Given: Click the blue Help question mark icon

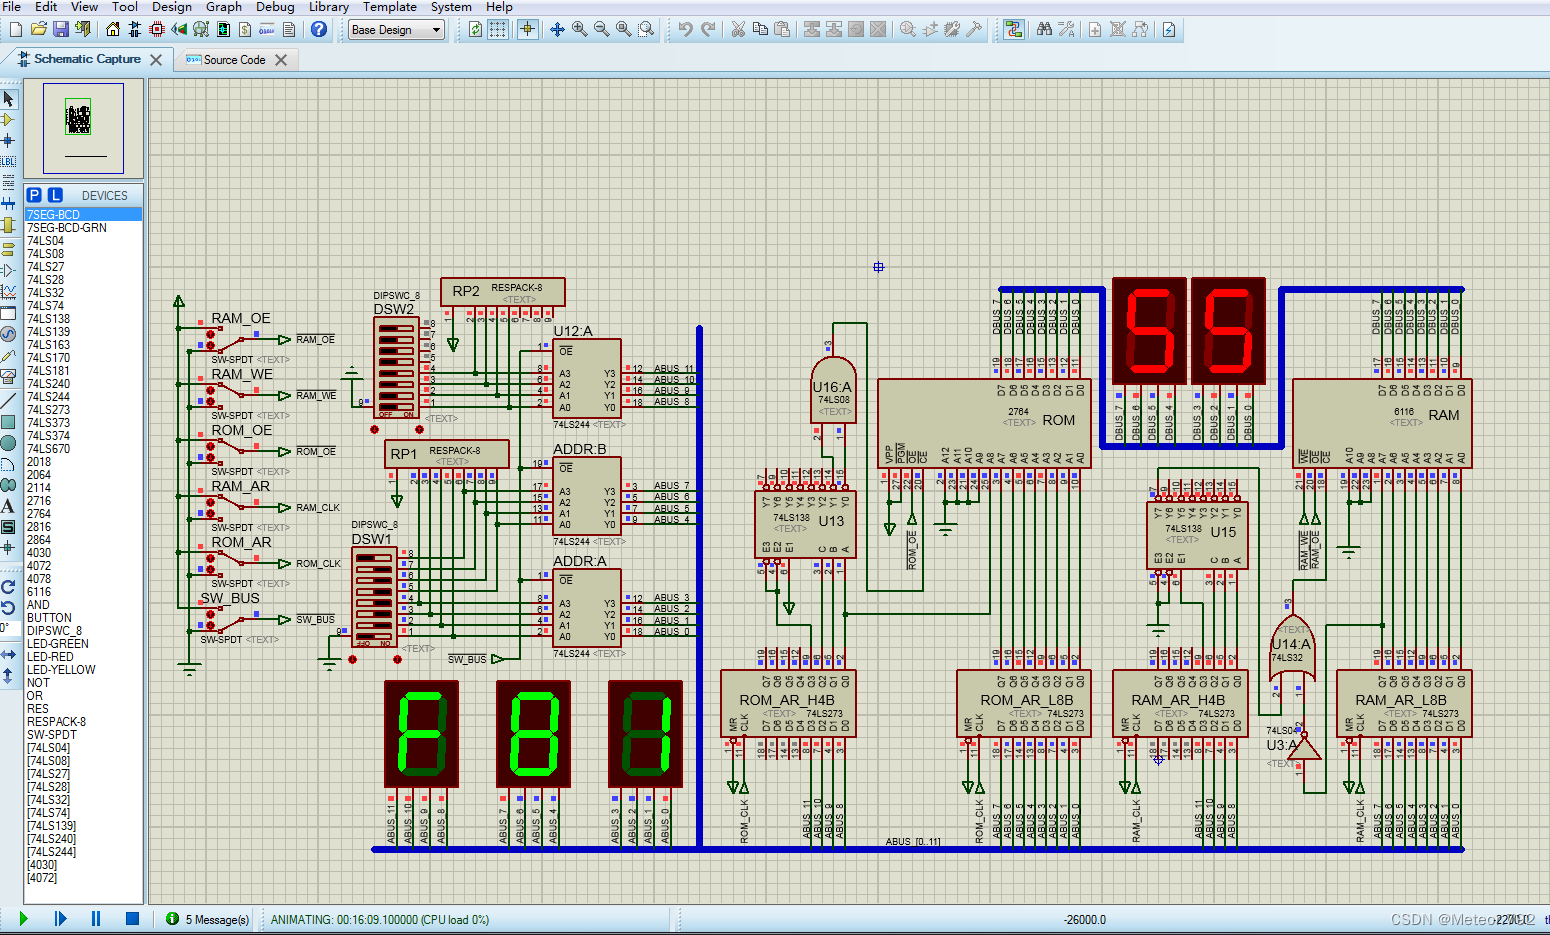Looking at the screenshot, I should click(319, 30).
